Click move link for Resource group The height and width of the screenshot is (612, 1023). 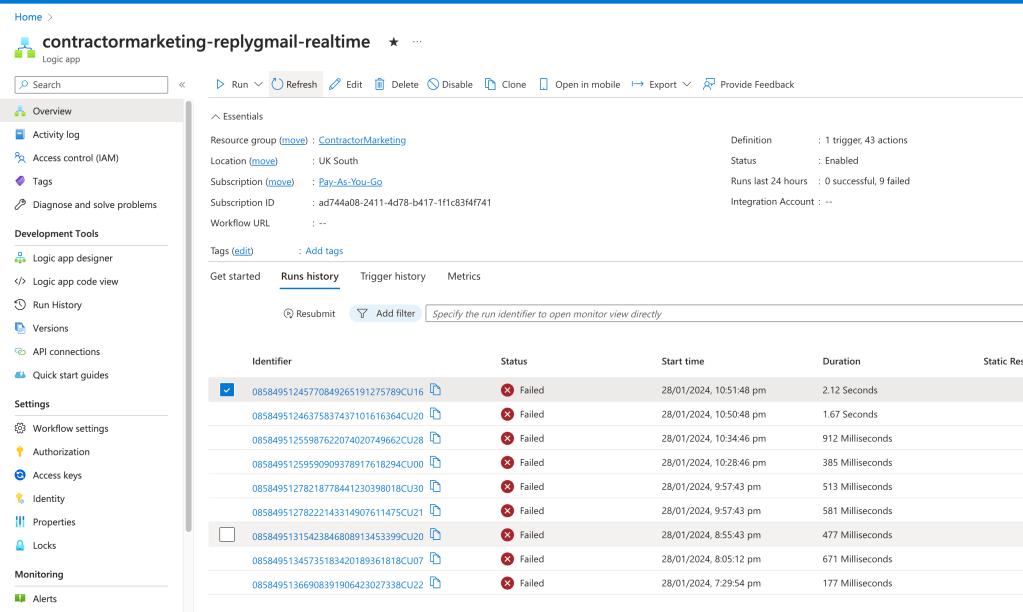[294, 140]
